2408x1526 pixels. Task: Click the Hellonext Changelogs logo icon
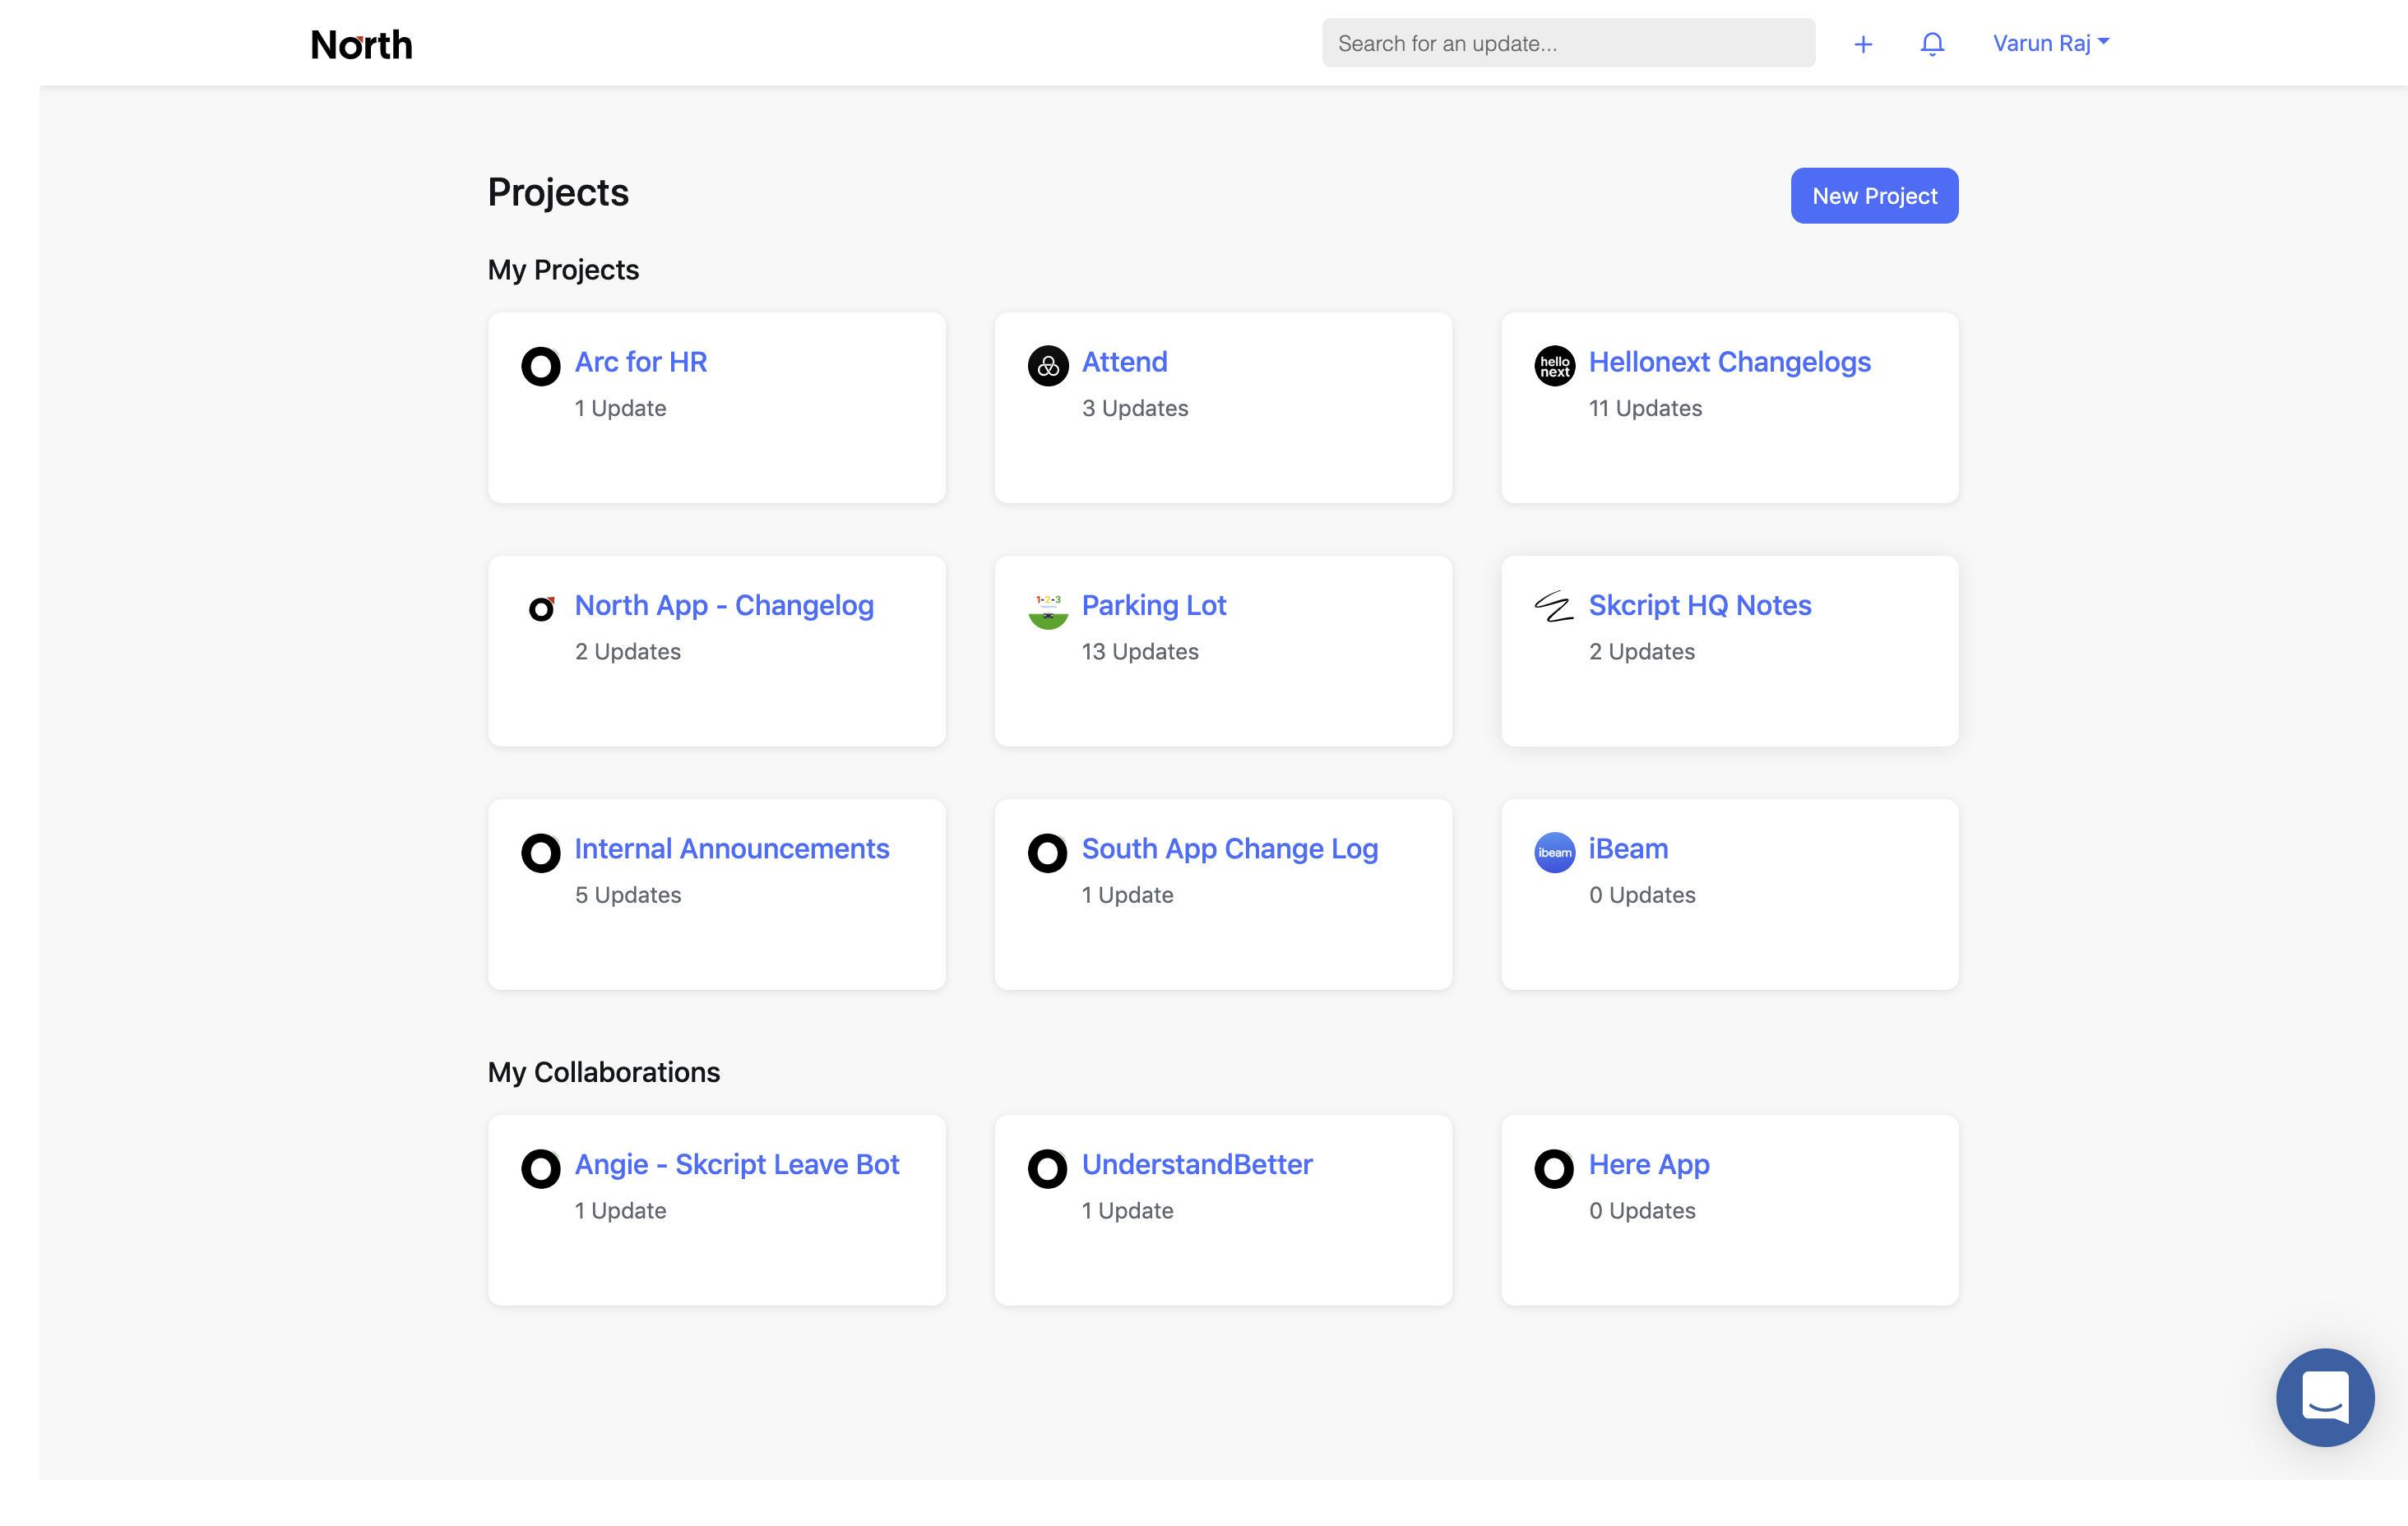coord(1555,366)
